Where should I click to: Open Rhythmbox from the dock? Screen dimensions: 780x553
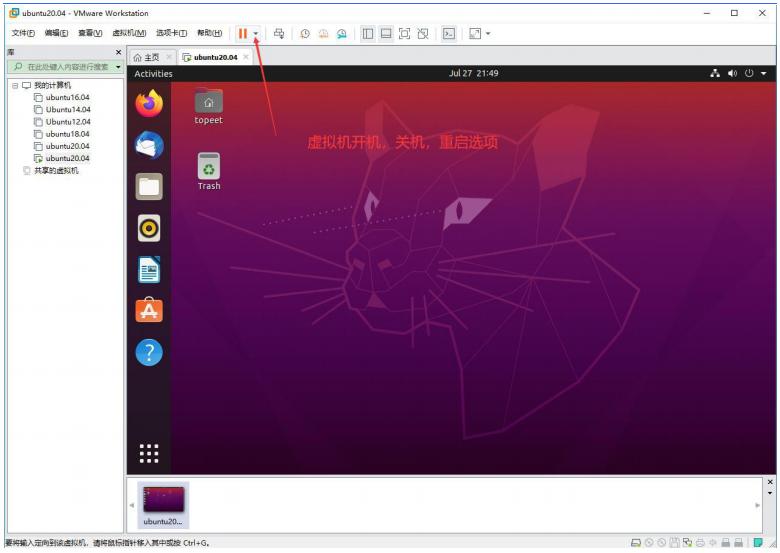click(149, 228)
